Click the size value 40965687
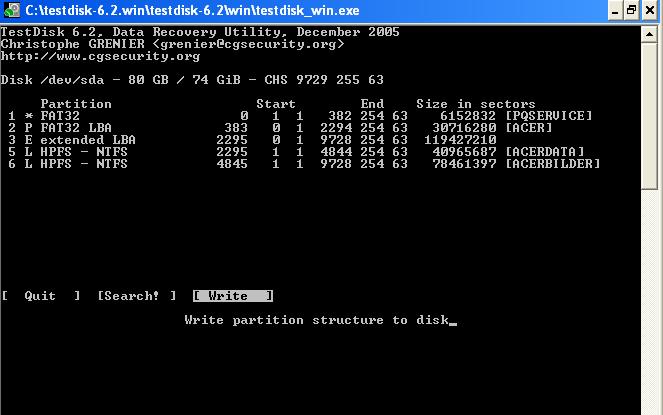663x415 pixels. point(464,151)
